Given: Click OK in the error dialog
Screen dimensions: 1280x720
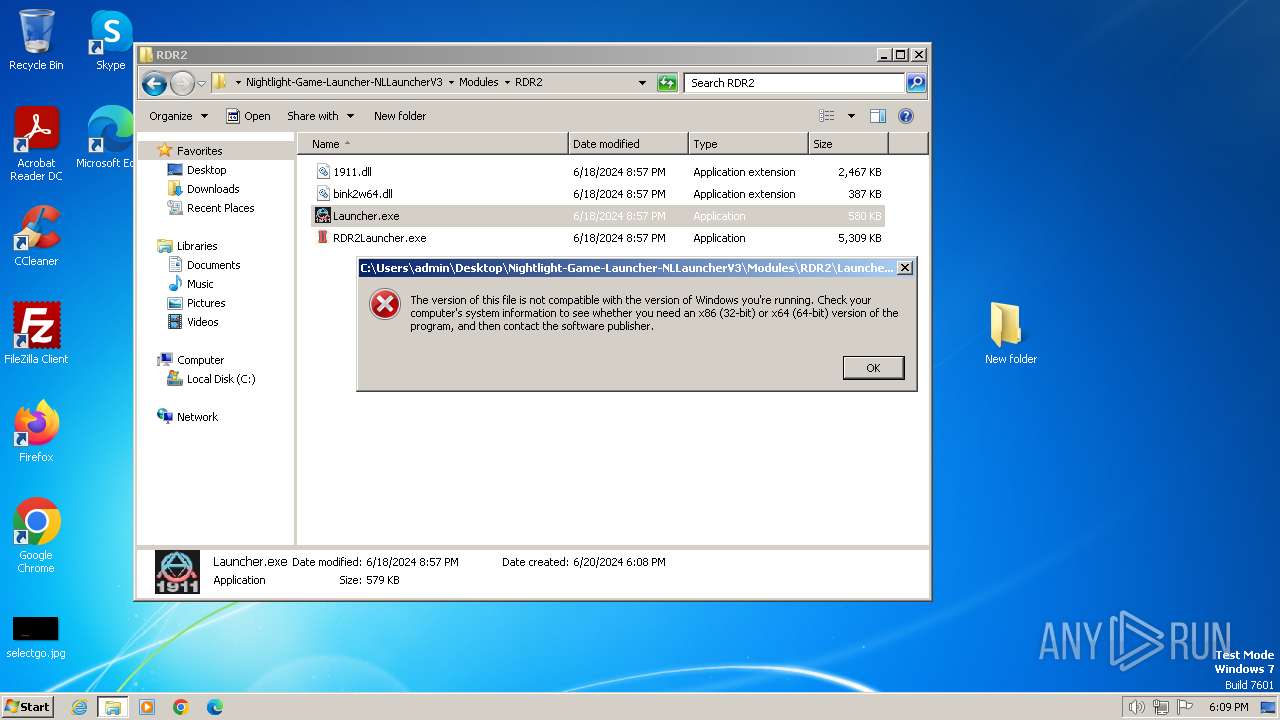Looking at the screenshot, I should (x=873, y=368).
